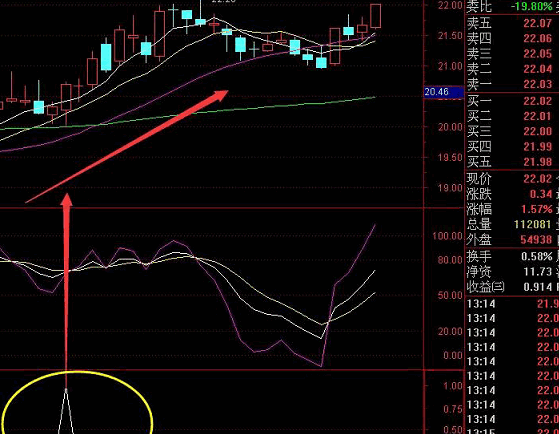Select the 卖二 ask price 22.04

[x=537, y=69]
